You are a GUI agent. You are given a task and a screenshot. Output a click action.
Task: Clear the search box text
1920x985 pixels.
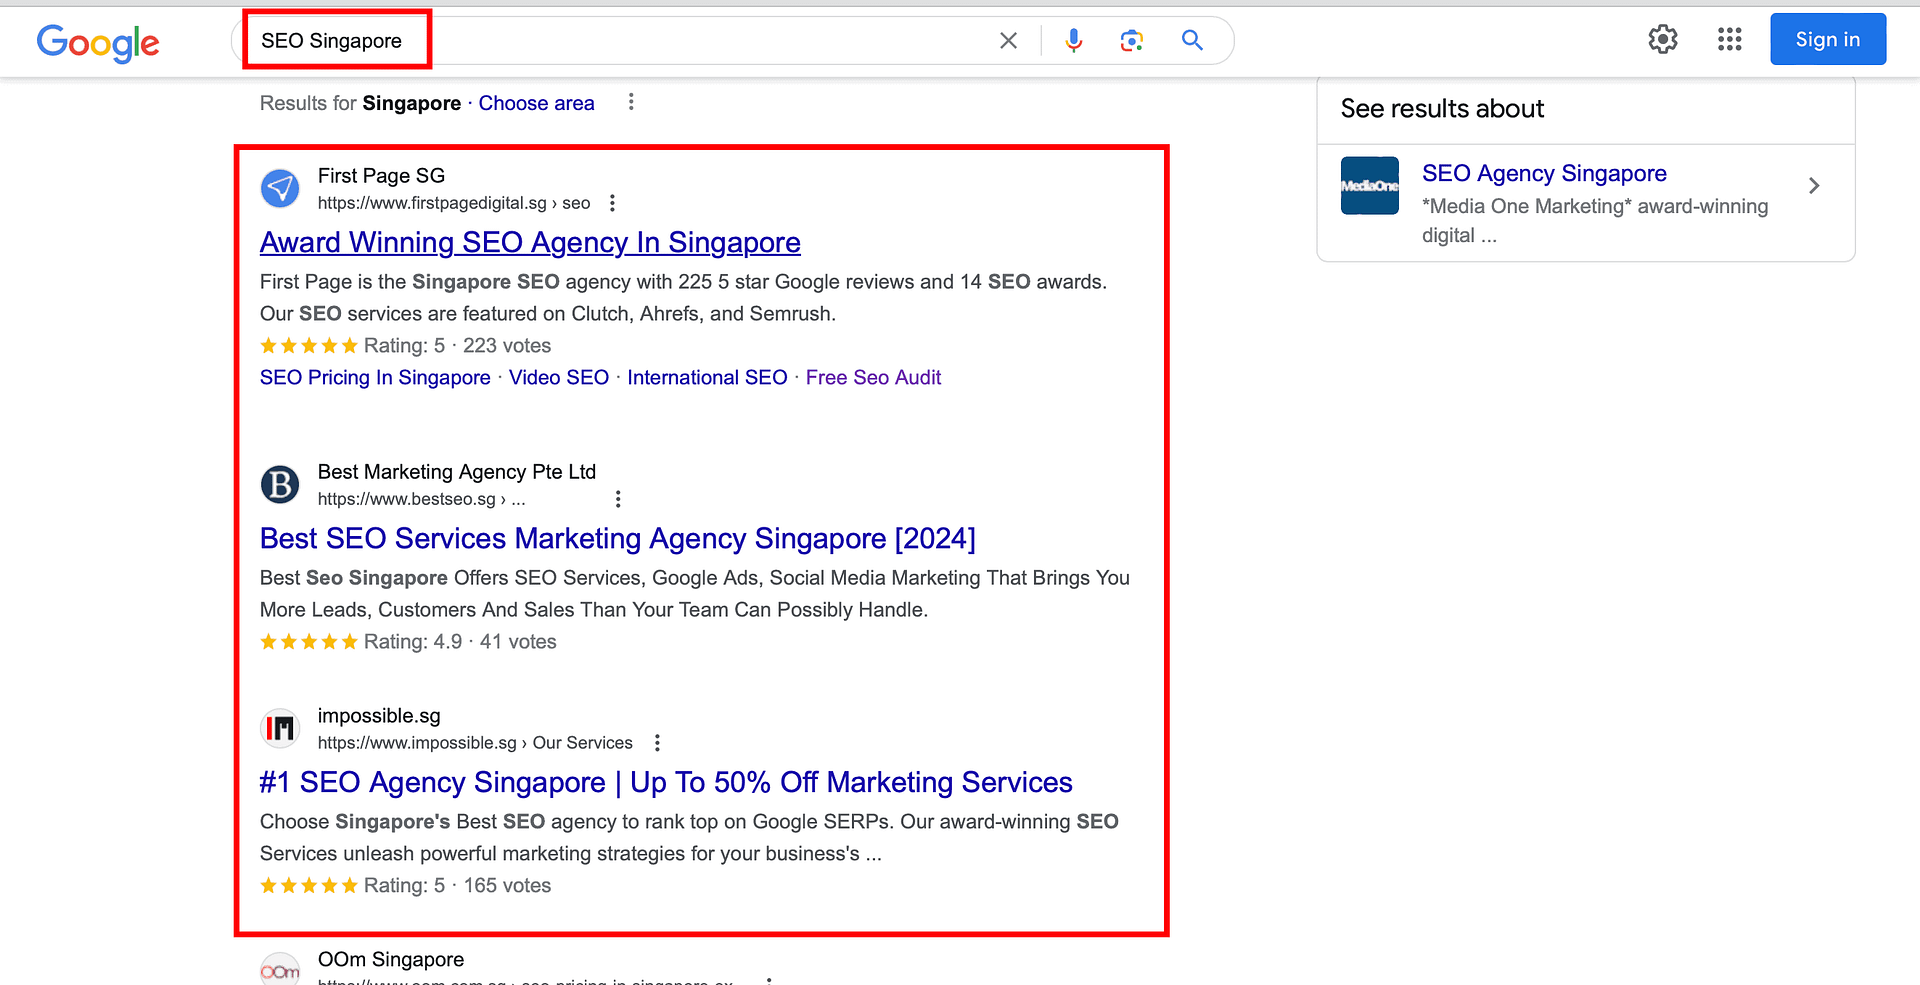1008,40
